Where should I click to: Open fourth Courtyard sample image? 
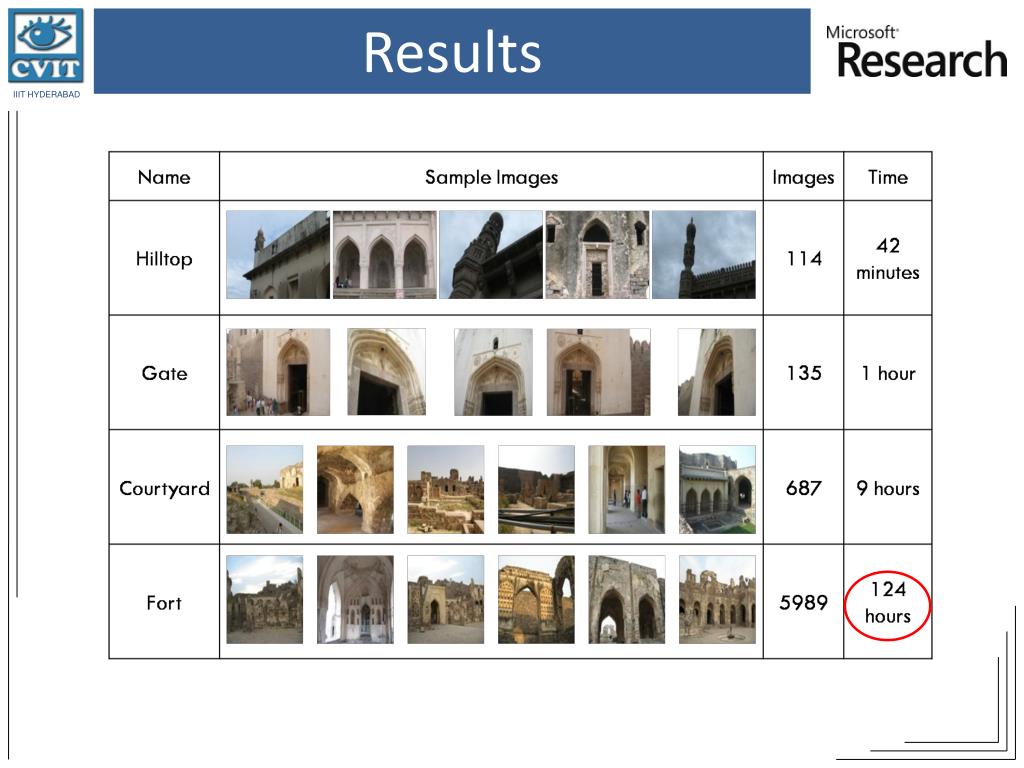click(536, 490)
